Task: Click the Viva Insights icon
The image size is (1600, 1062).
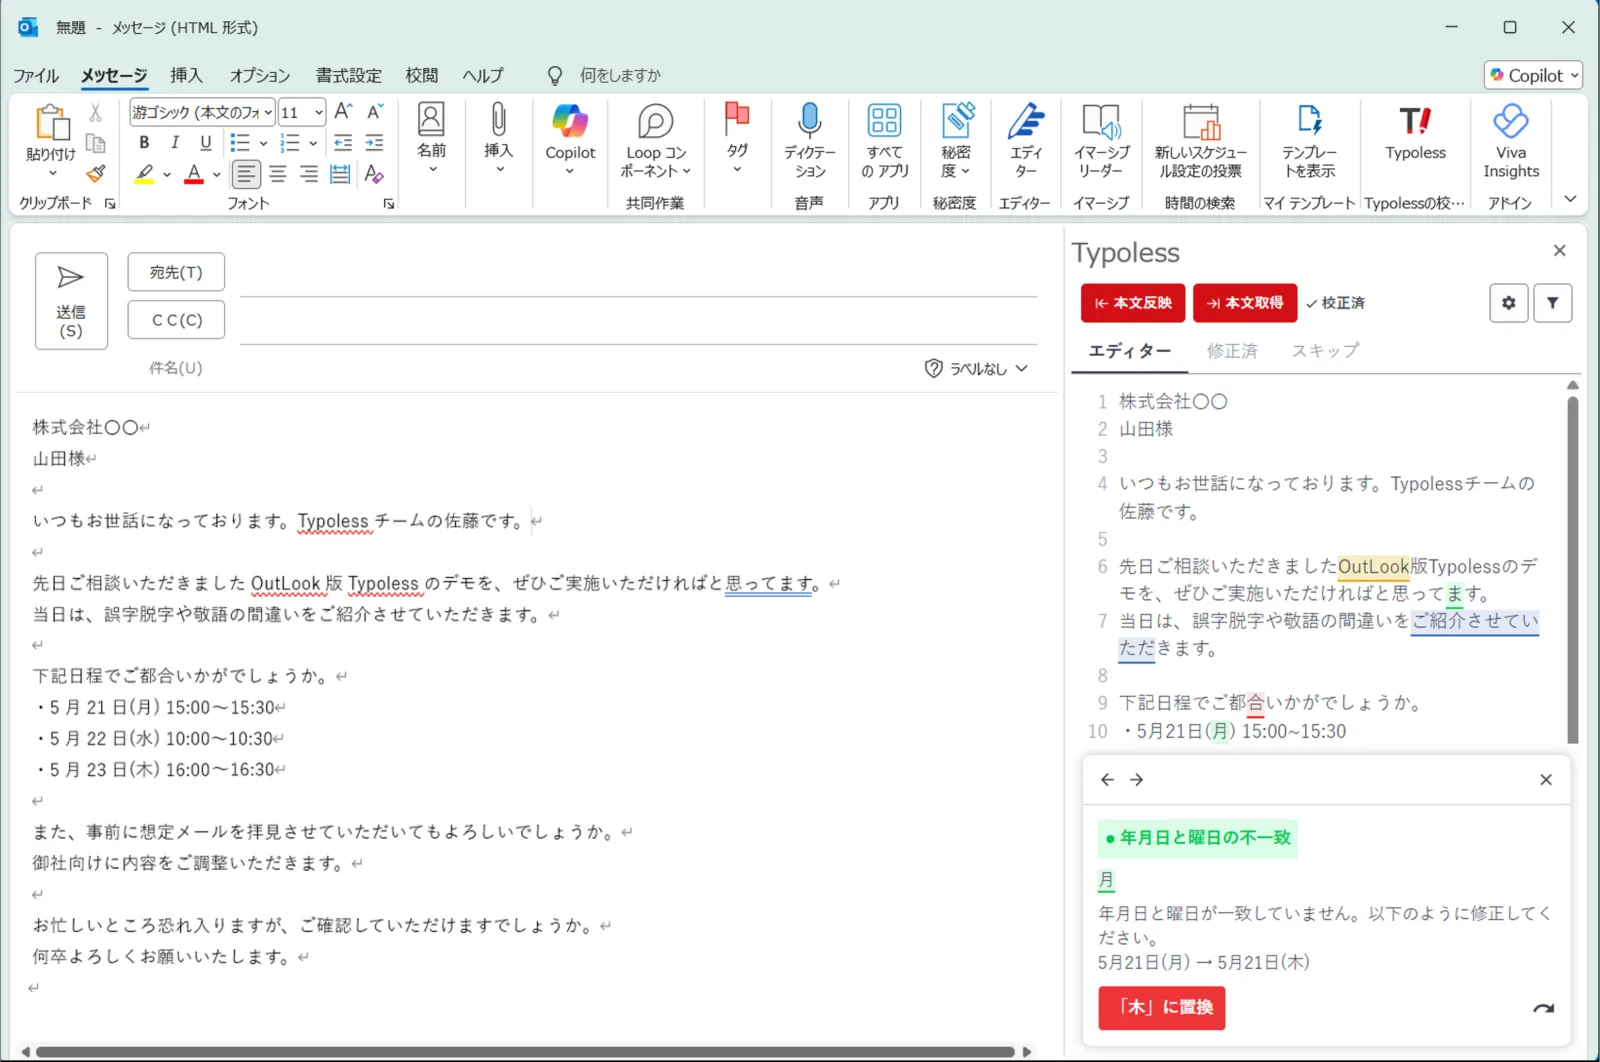Action: coord(1510,141)
